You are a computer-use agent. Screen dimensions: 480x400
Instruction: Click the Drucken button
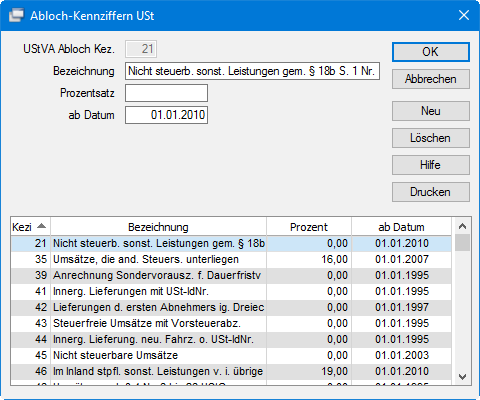pyautogui.click(x=431, y=192)
